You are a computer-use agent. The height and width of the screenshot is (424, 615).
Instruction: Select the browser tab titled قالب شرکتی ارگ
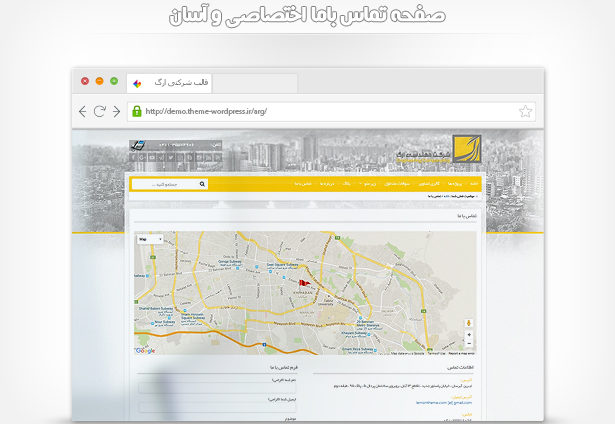pos(180,82)
